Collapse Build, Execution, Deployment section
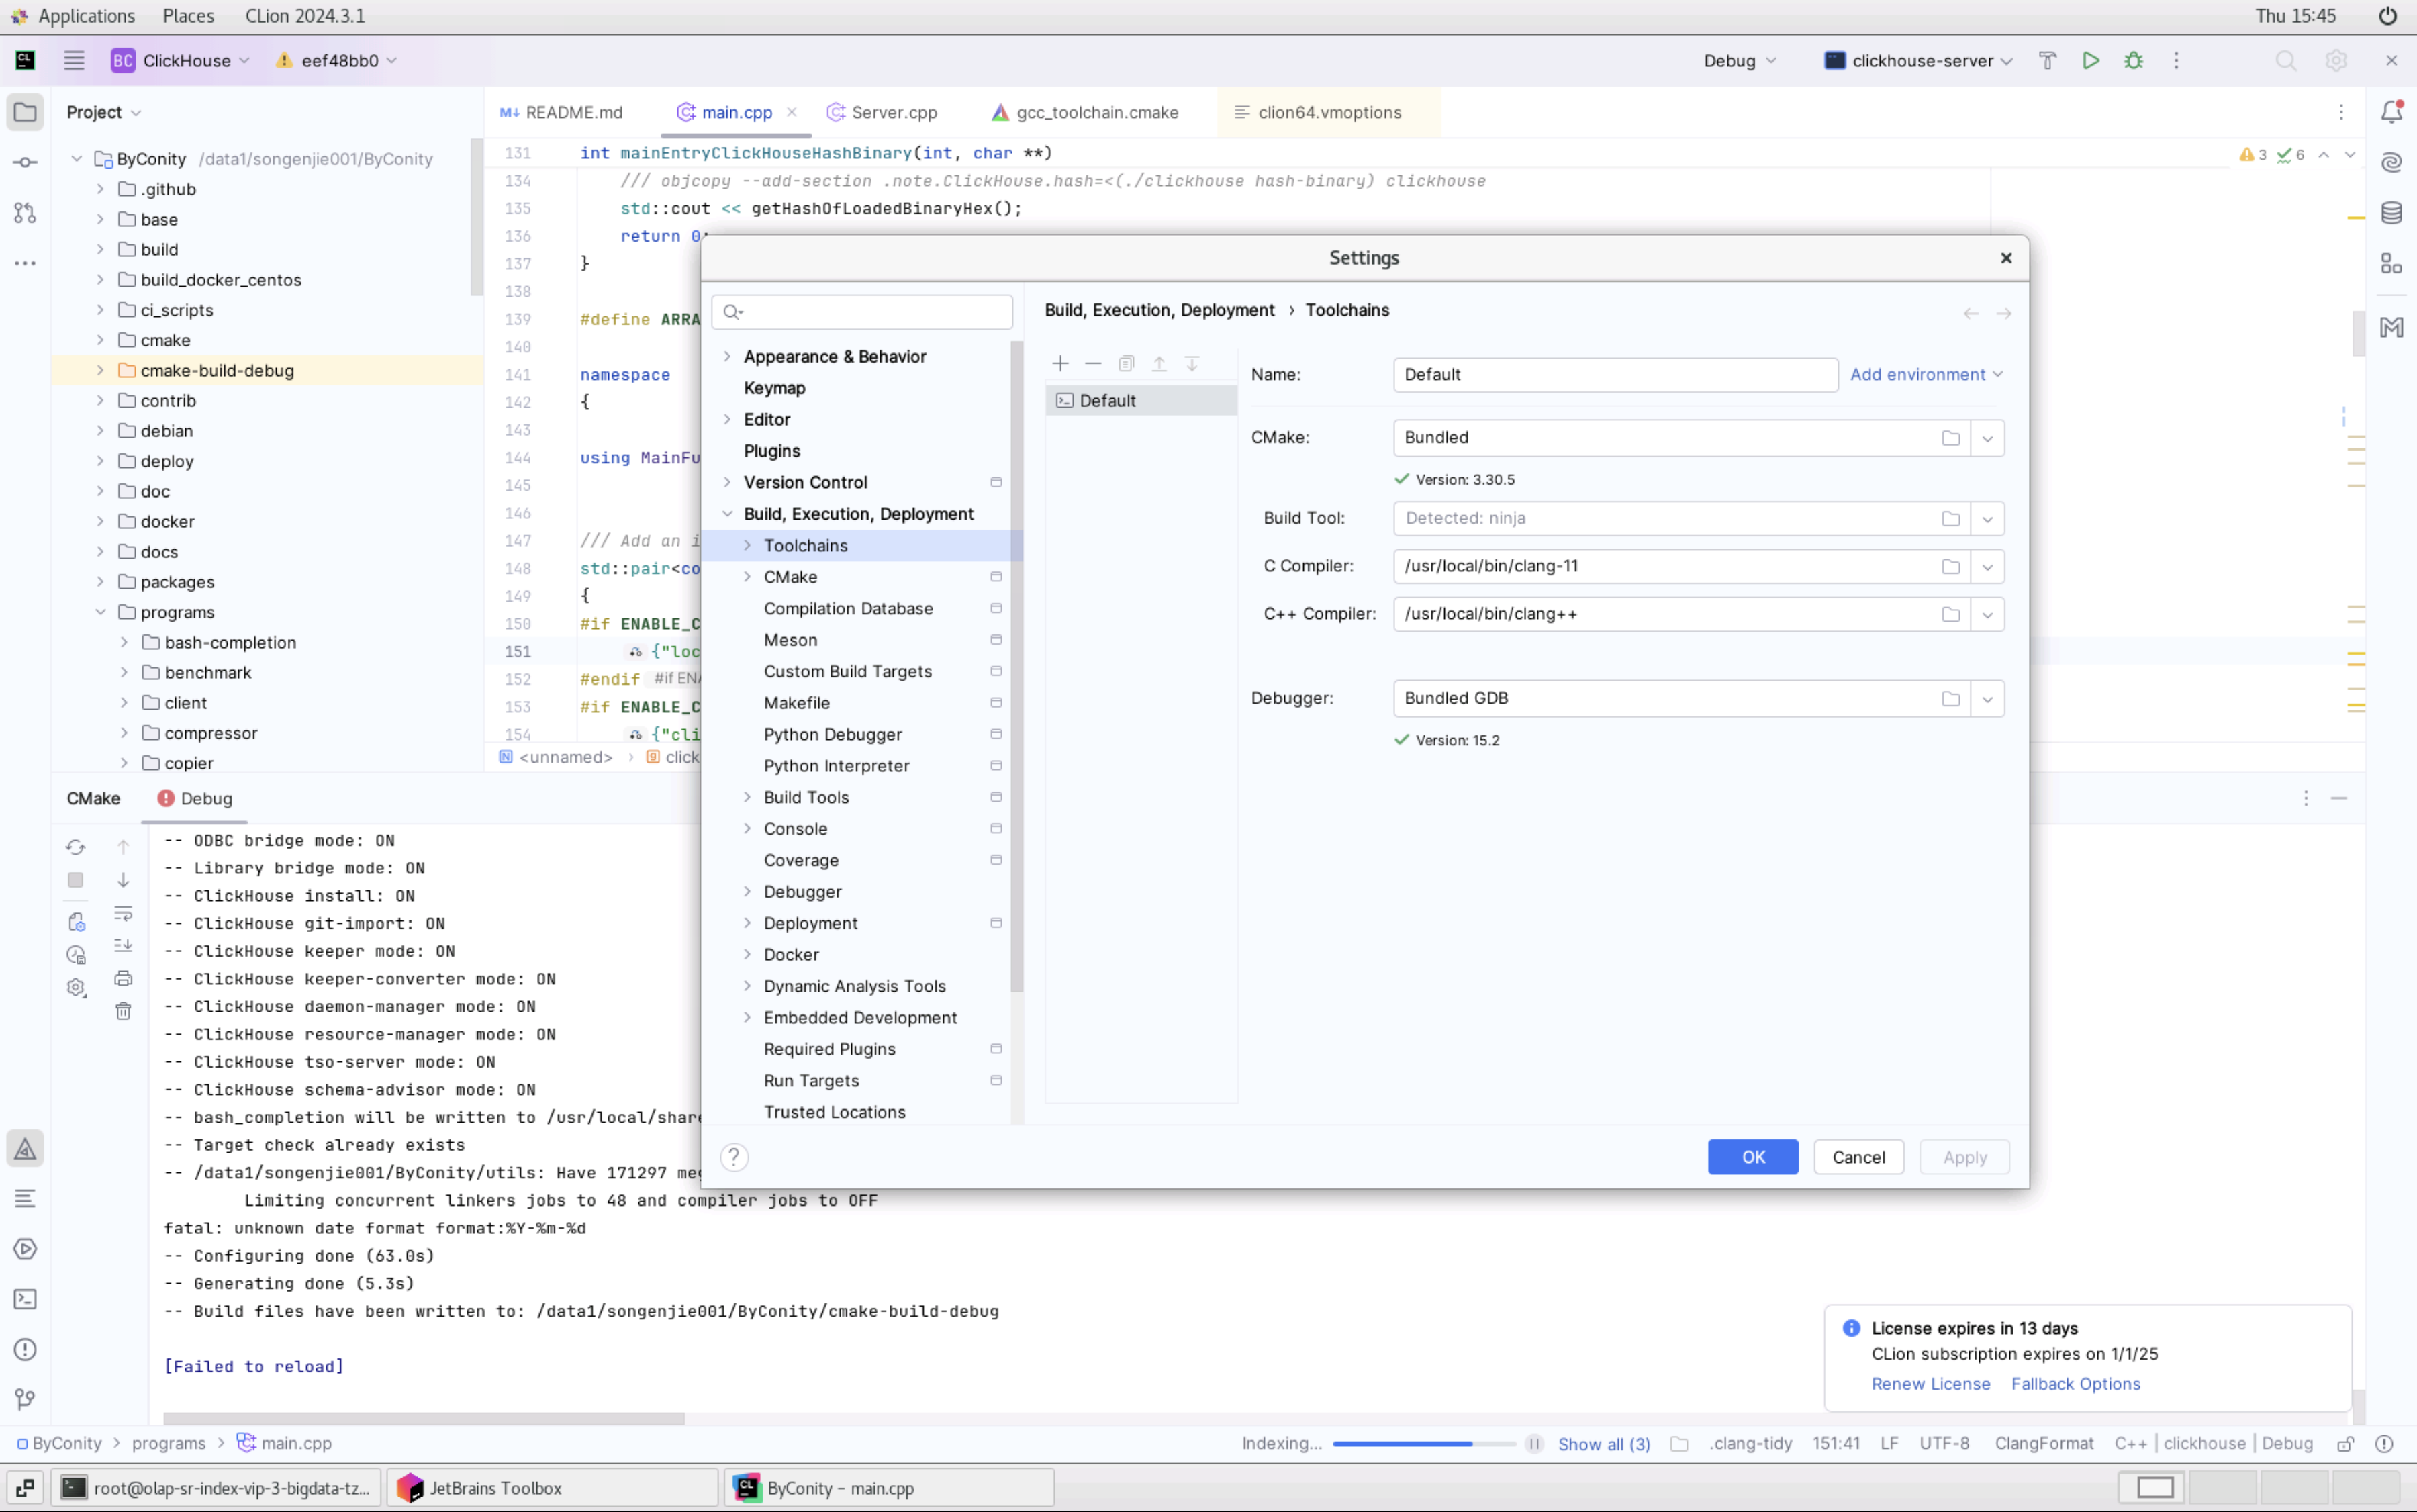Image resolution: width=2417 pixels, height=1512 pixels. tap(727, 514)
